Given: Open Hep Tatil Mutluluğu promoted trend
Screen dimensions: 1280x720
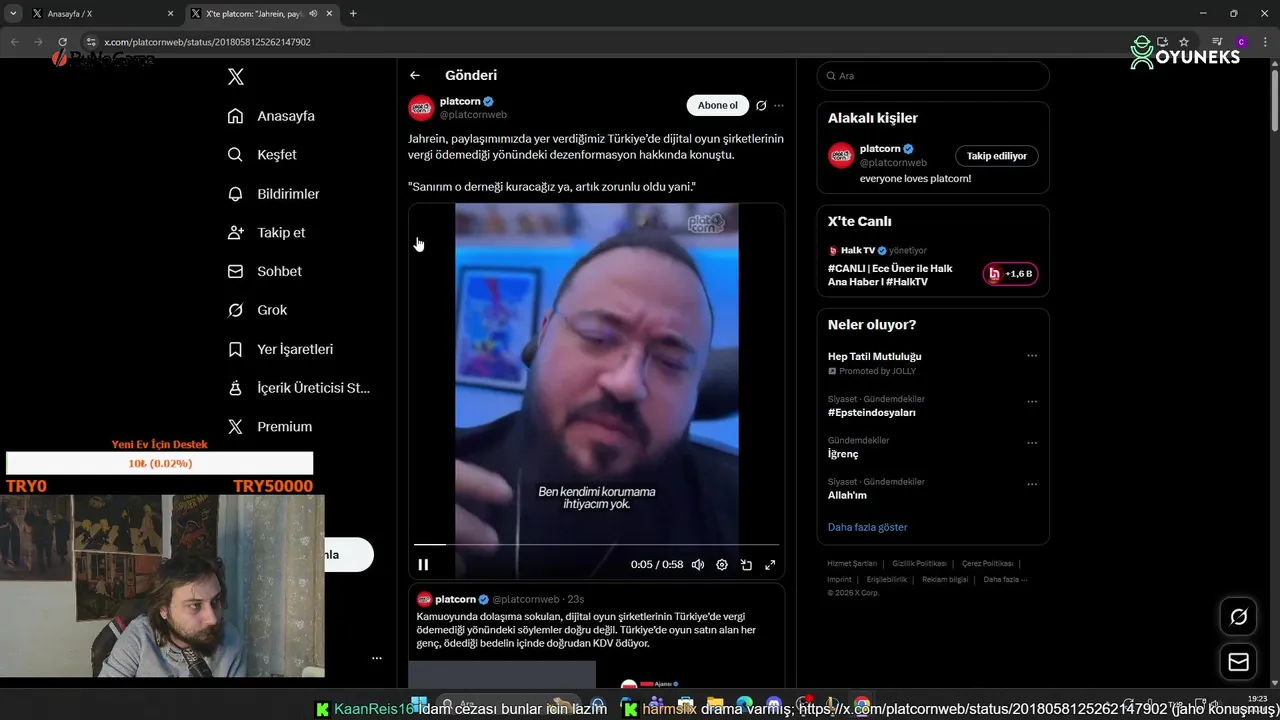Looking at the screenshot, I should (x=874, y=357).
